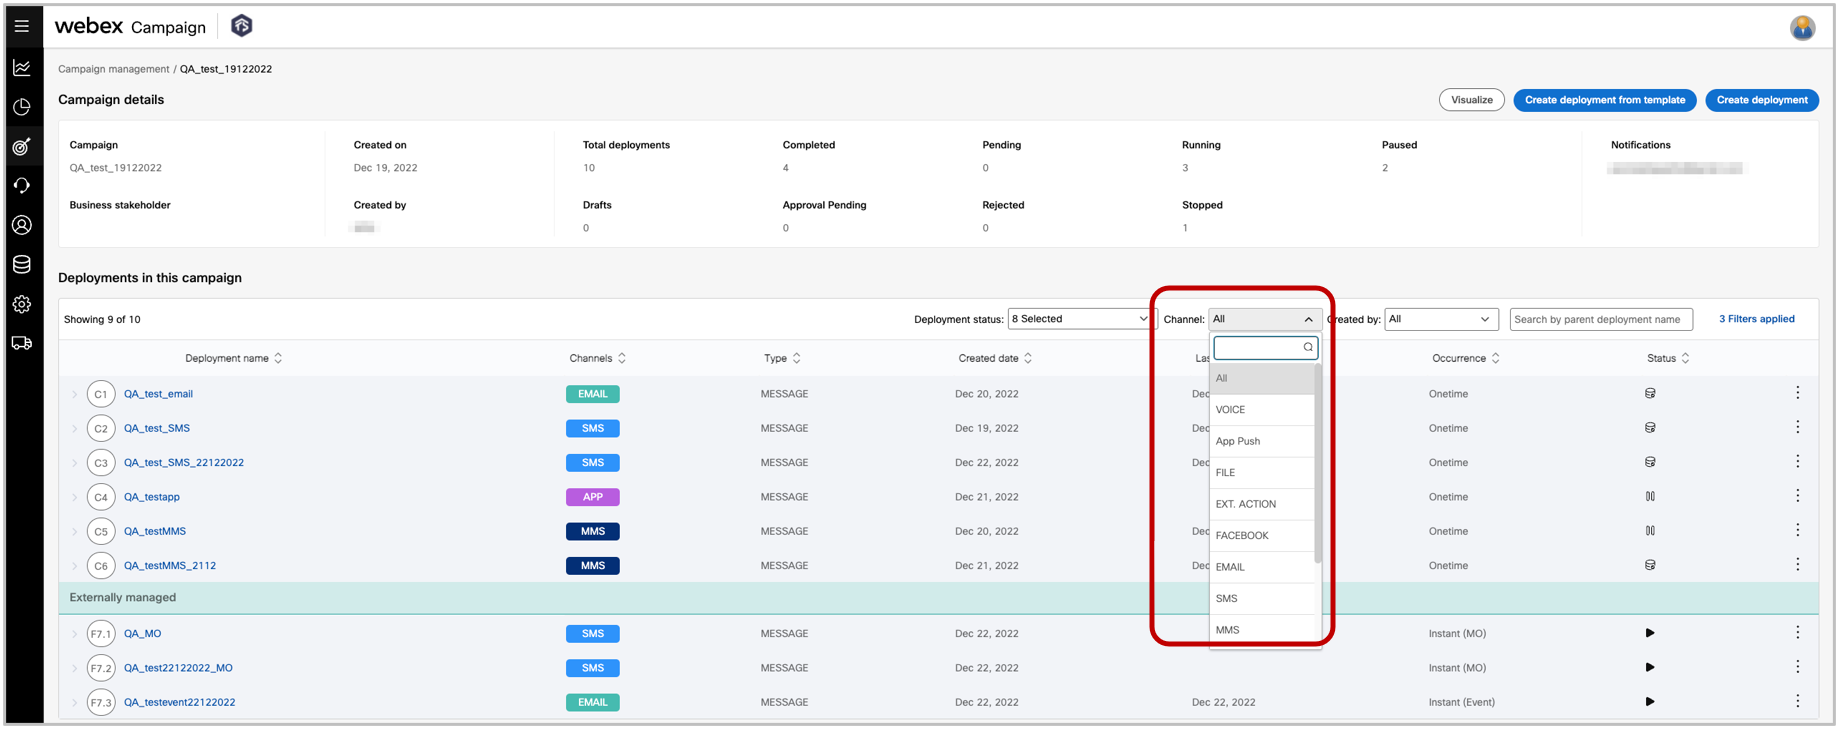1839x731 pixels.
Task: Select MMS channel option
Action: click(1262, 630)
